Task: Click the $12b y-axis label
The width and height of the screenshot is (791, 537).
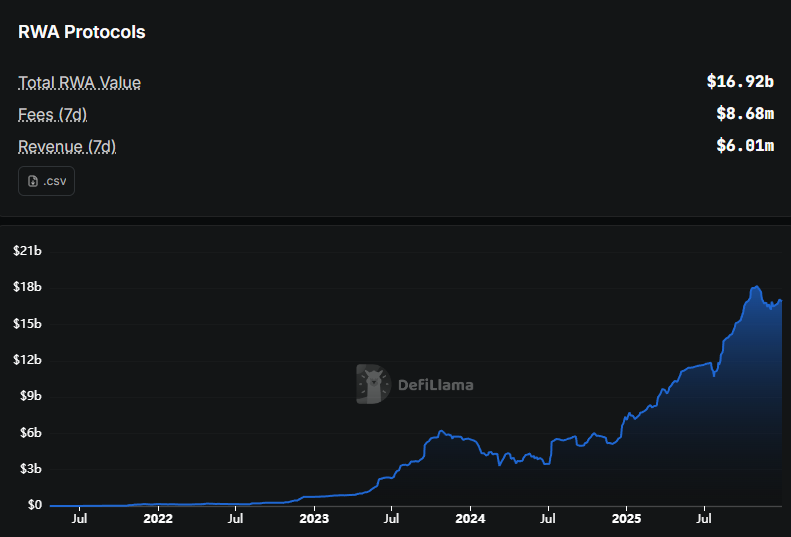Action: pos(27,359)
